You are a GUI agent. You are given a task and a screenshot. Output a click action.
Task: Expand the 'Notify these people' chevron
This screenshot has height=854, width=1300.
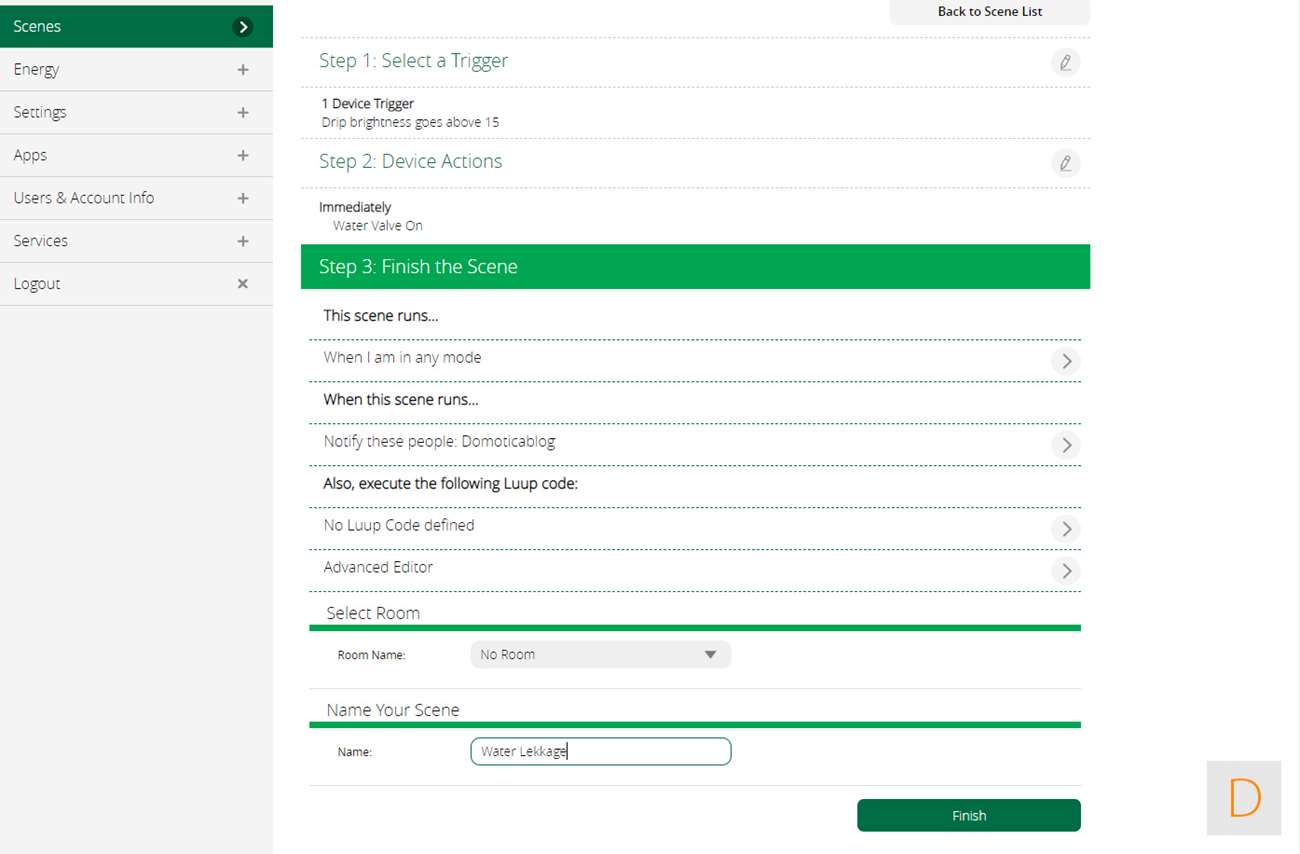(x=1065, y=445)
